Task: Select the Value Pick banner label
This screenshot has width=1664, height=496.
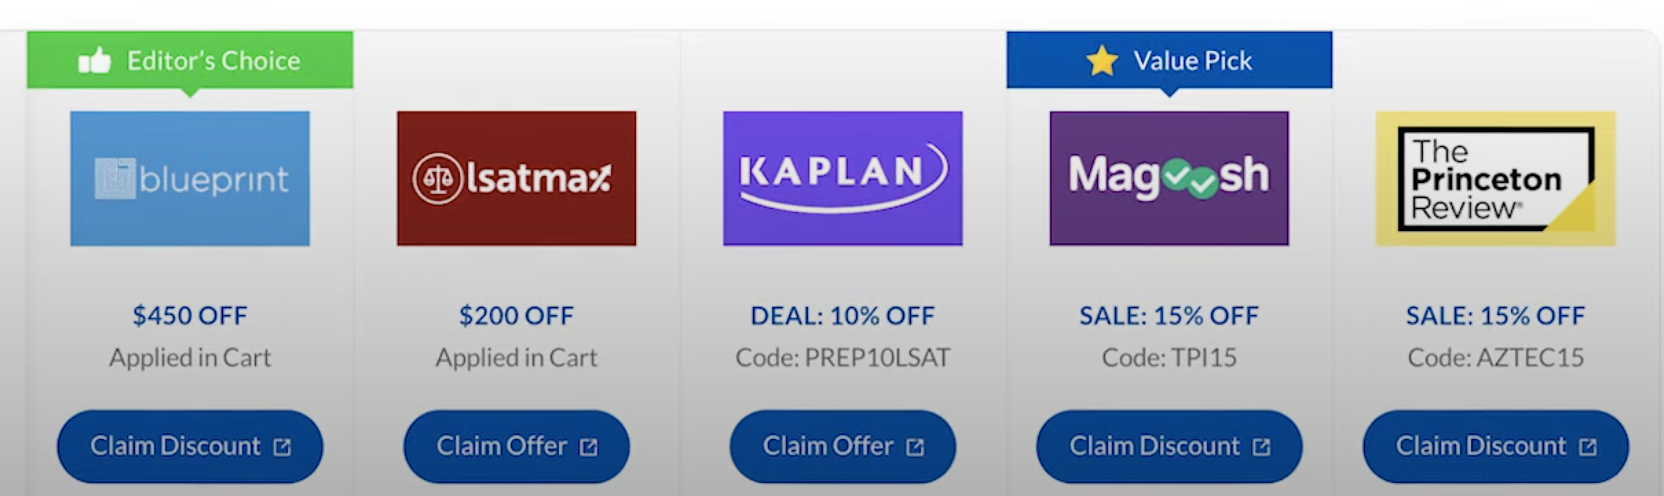Action: pos(1192,61)
